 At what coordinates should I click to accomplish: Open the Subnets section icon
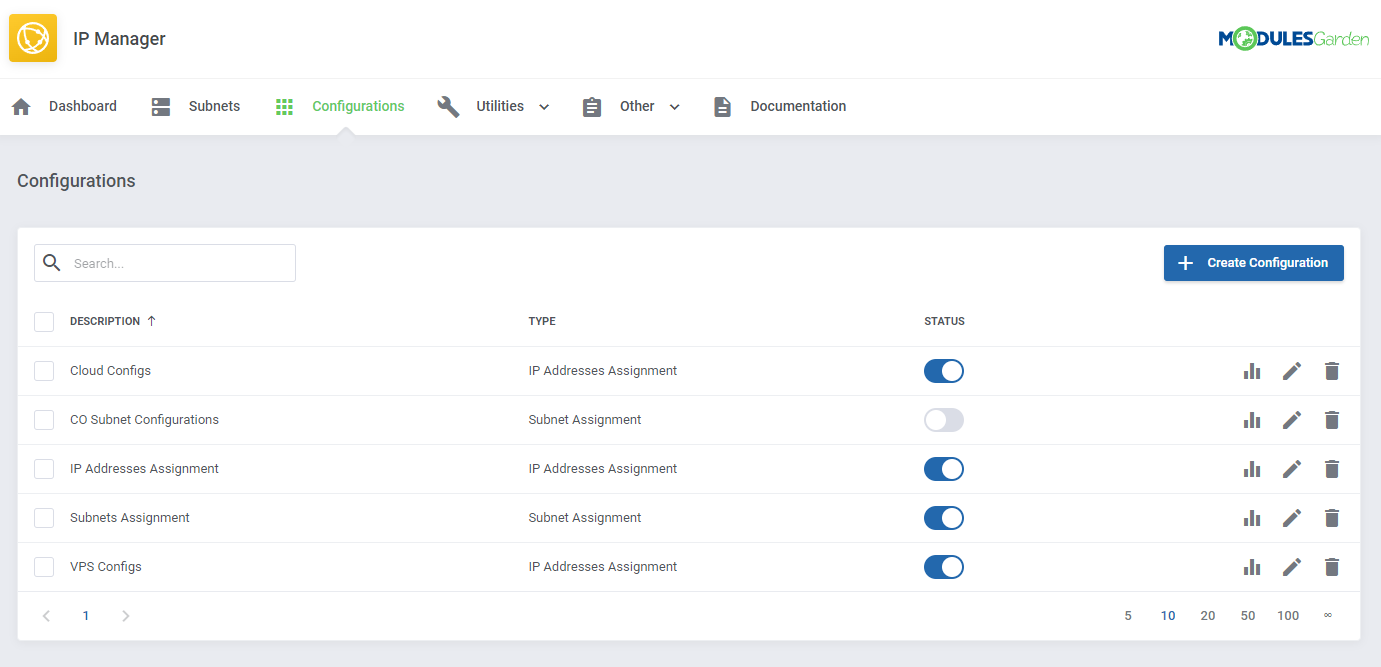[x=160, y=106]
